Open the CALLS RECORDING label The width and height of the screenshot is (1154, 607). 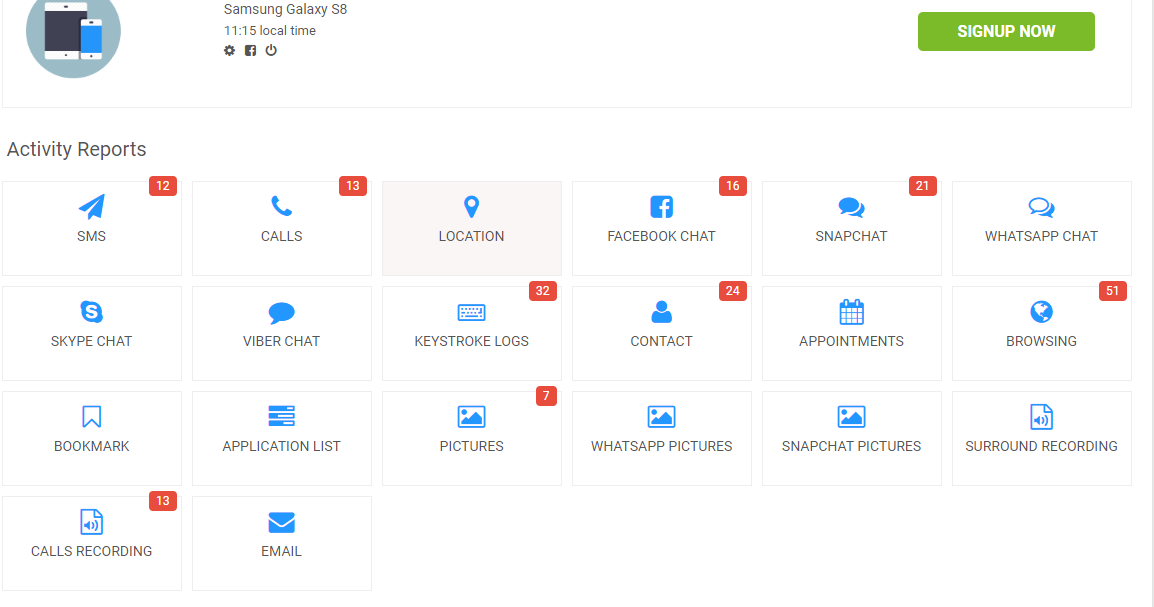point(91,552)
